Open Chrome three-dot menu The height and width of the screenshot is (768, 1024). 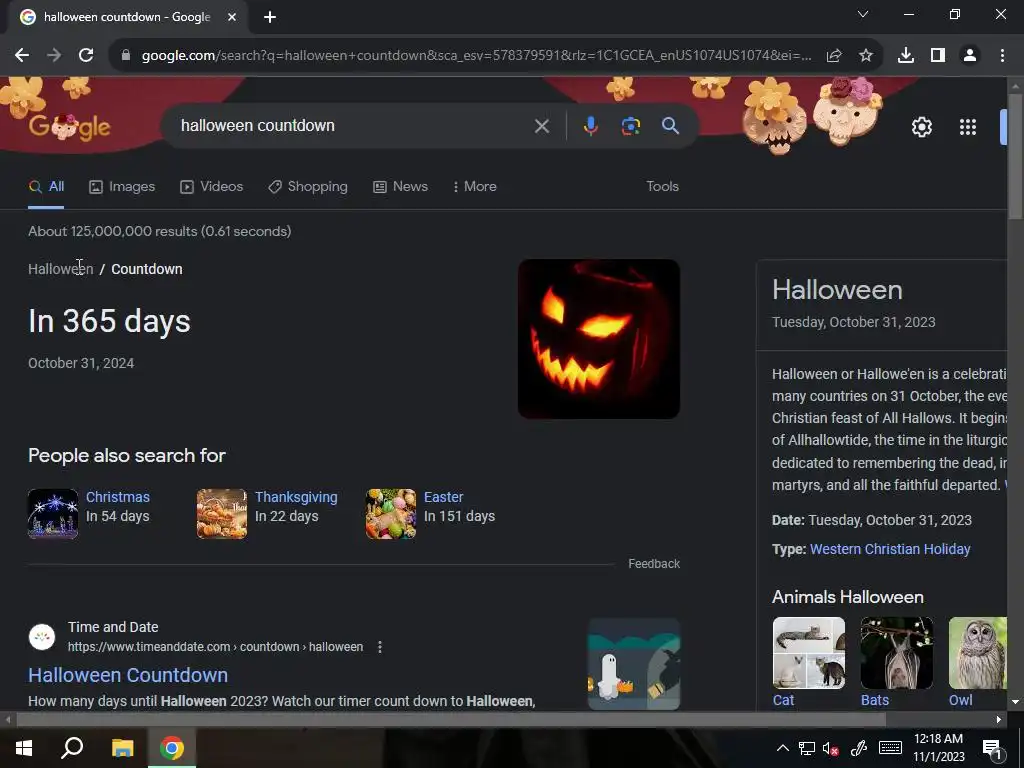(x=1002, y=56)
